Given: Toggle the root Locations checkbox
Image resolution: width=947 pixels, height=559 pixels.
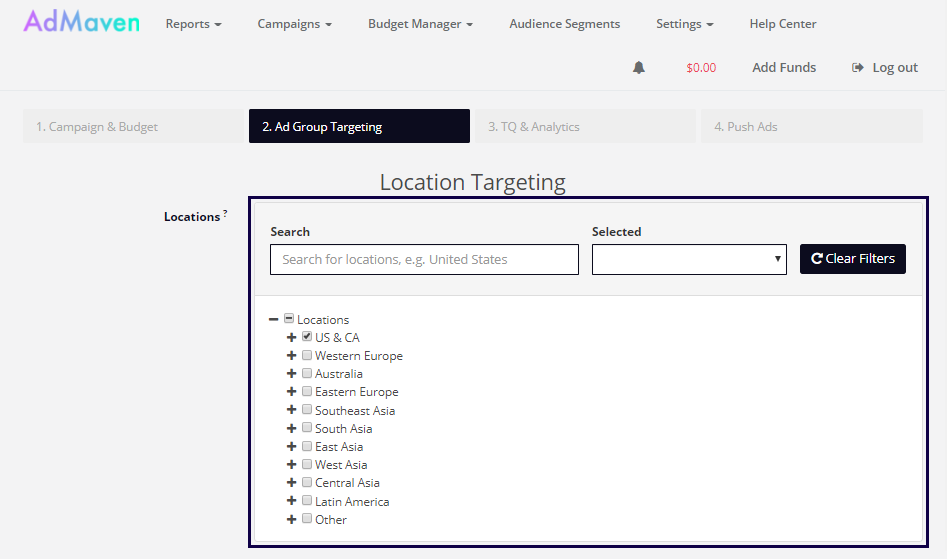Looking at the screenshot, I should point(289,319).
